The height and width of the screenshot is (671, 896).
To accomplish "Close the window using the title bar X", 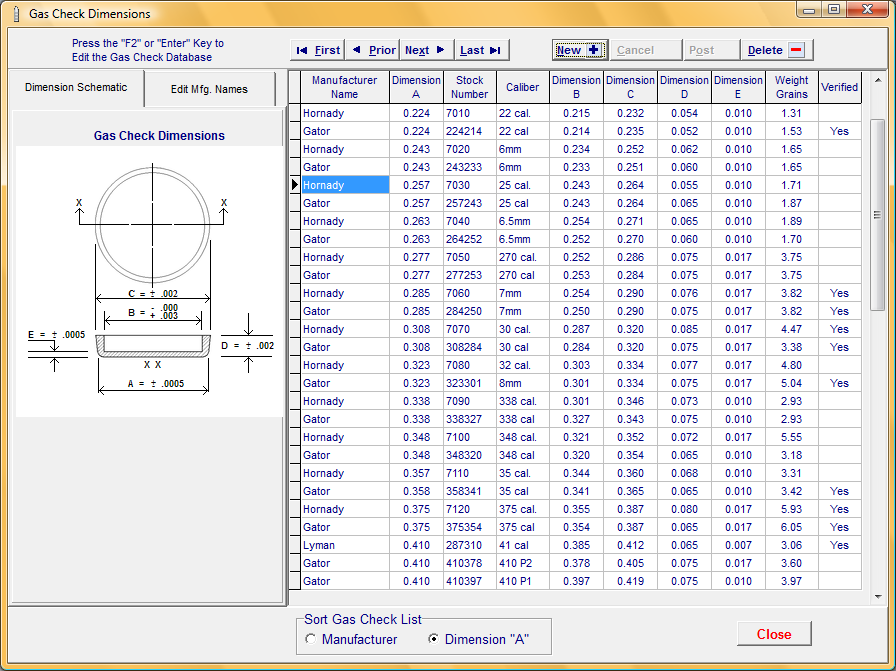I will (x=867, y=10).
